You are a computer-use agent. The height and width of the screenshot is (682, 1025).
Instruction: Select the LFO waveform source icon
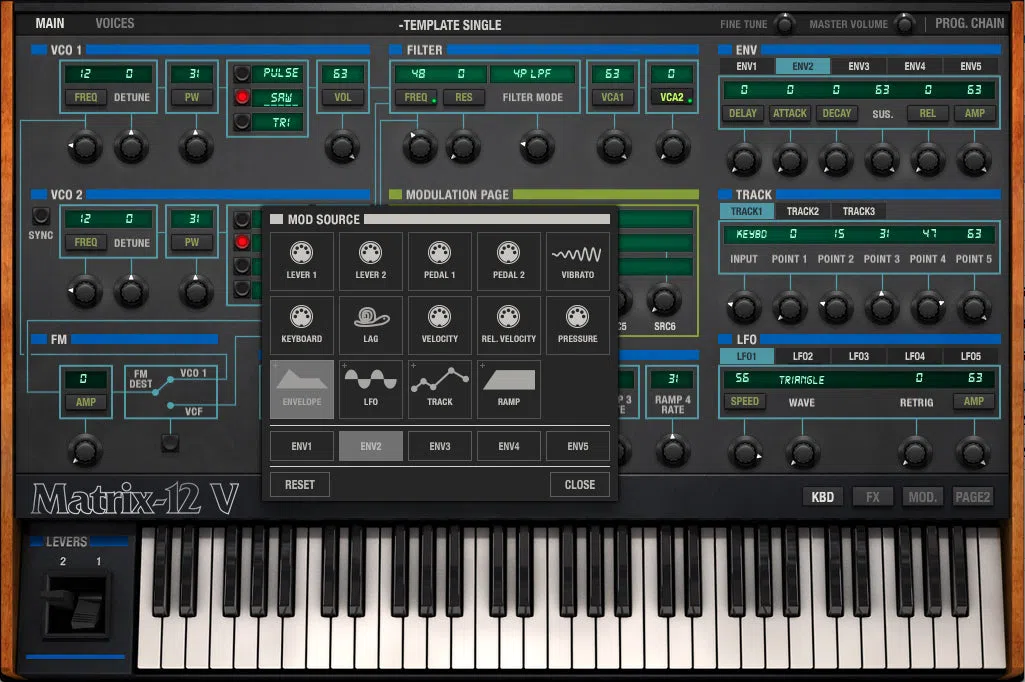coord(371,389)
